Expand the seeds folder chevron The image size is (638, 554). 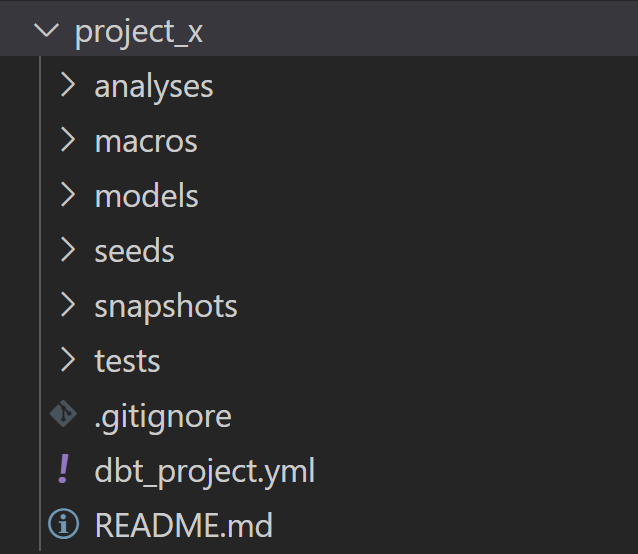pos(68,250)
